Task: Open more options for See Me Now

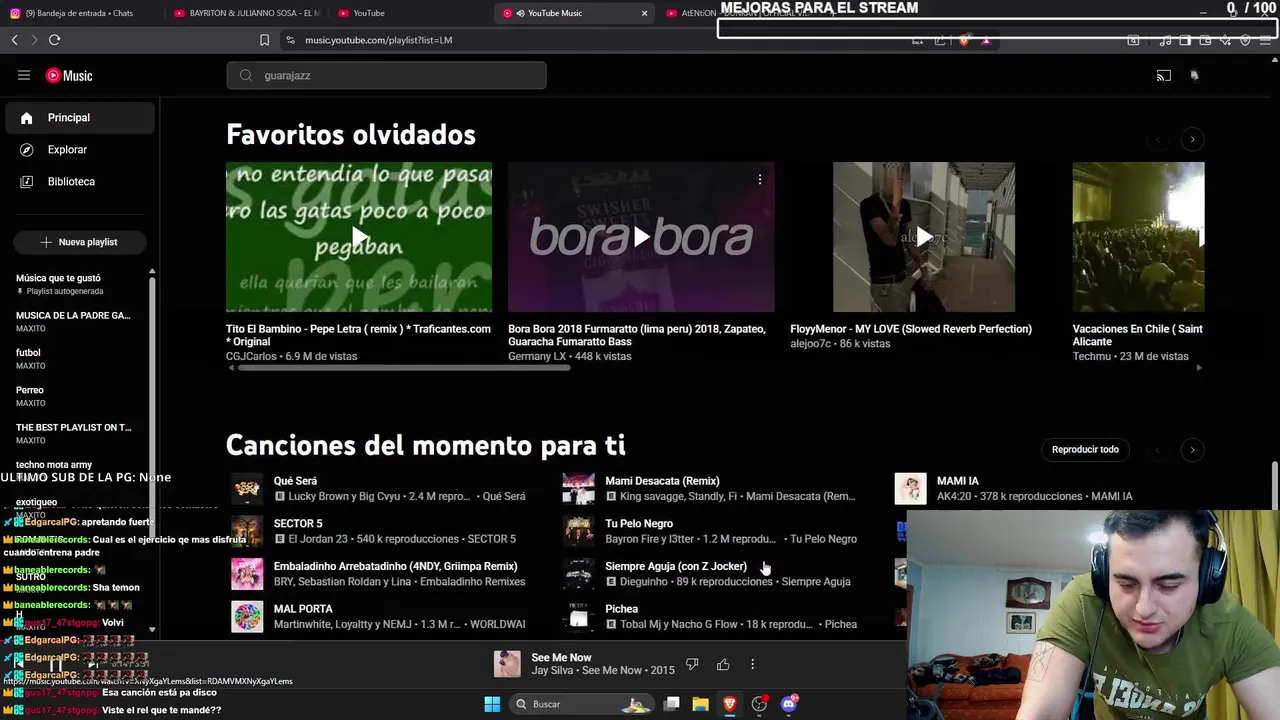Action: coord(753,664)
